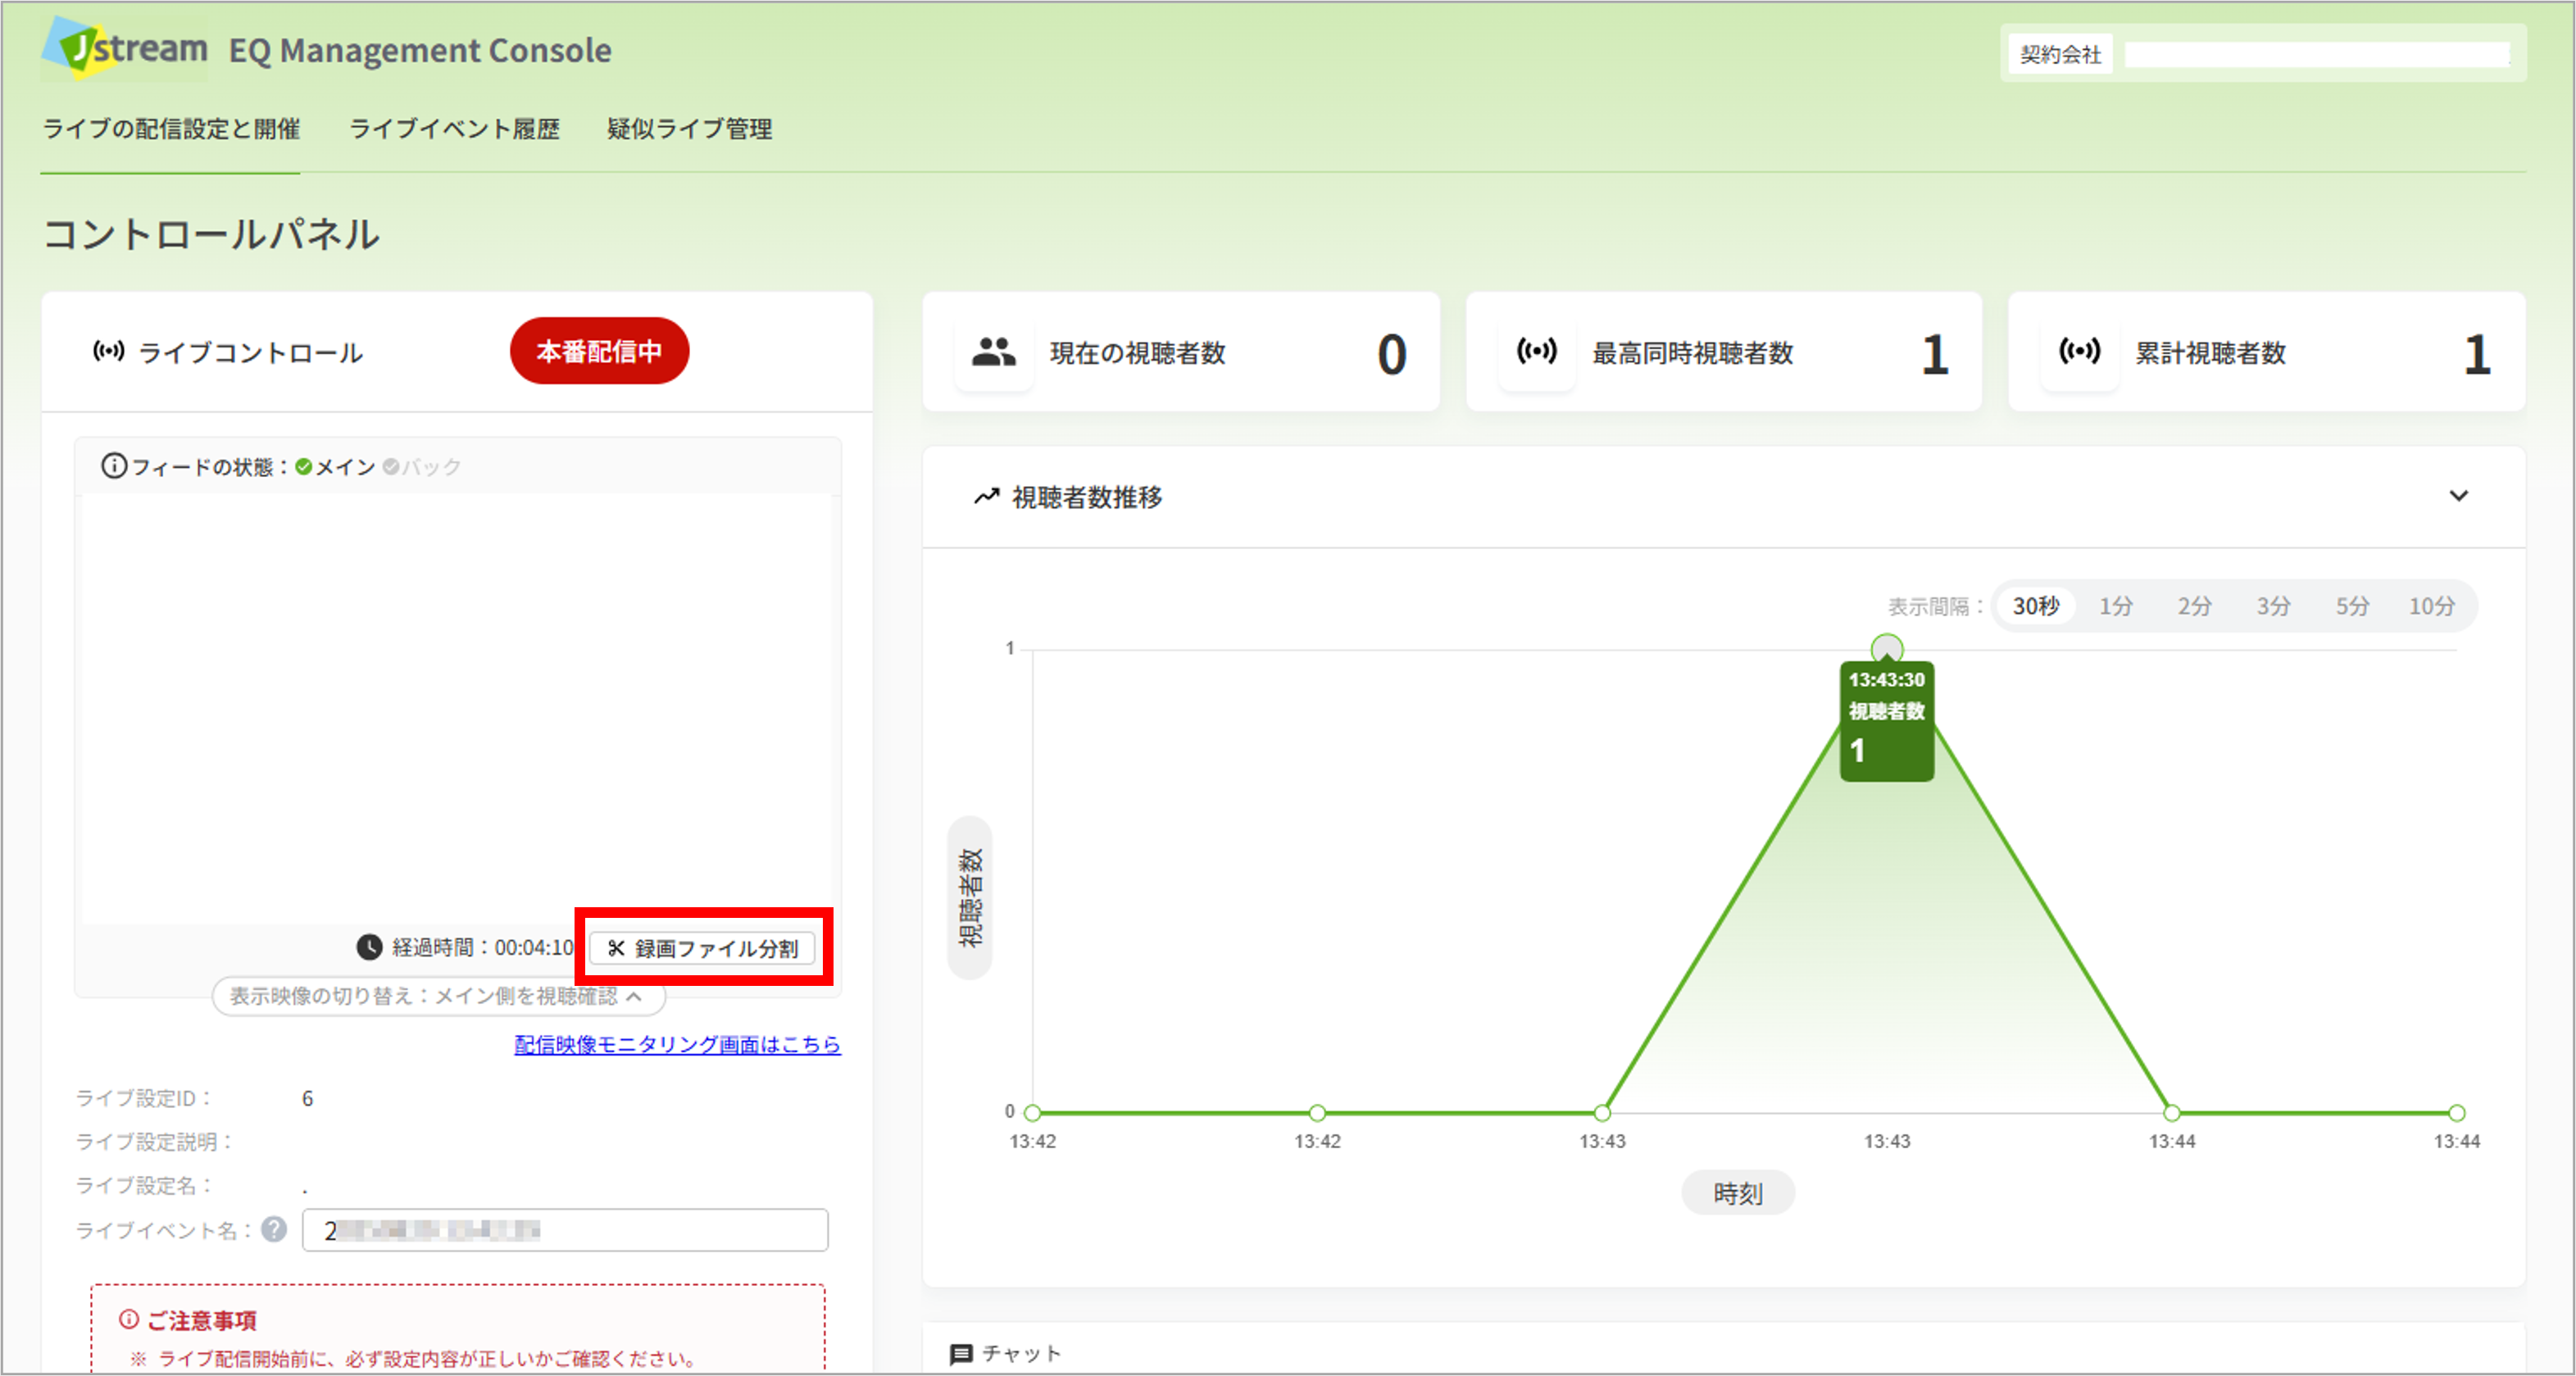Click the ライブイベント名 input field
2576x1376 pixels.
coord(565,1230)
